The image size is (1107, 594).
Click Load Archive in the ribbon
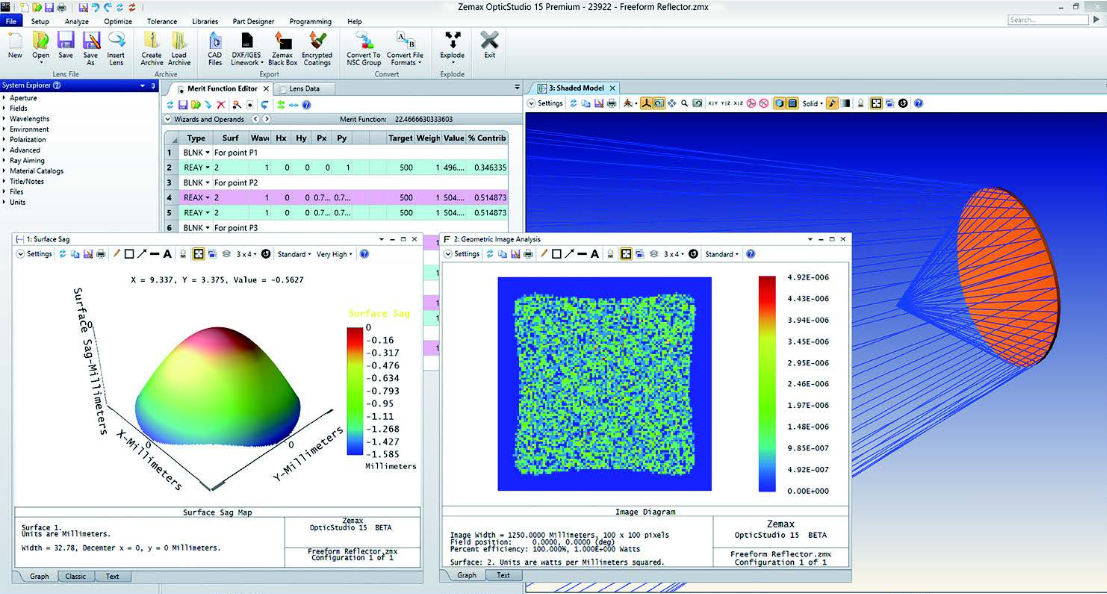tap(179, 48)
